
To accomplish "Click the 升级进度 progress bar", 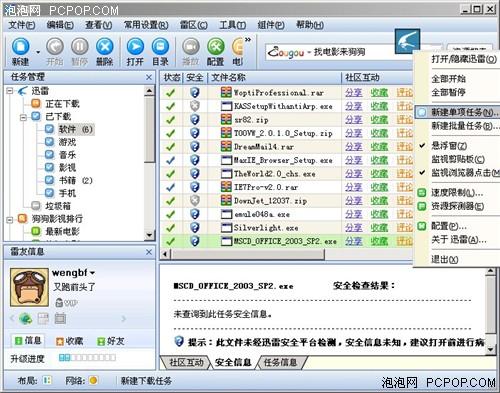I will (87, 358).
